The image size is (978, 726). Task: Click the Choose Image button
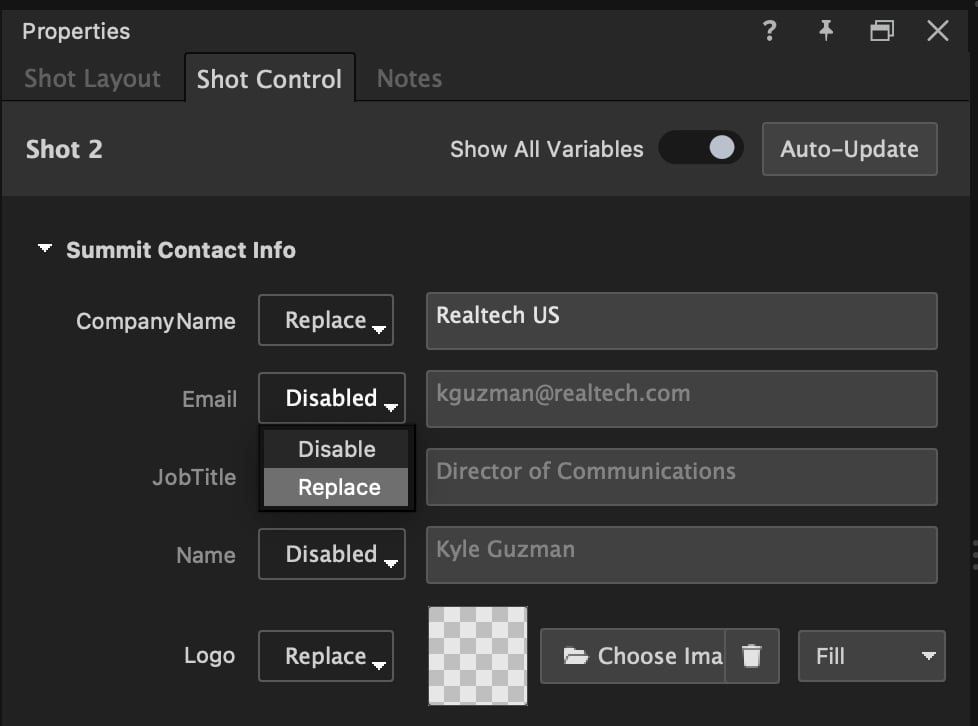632,656
